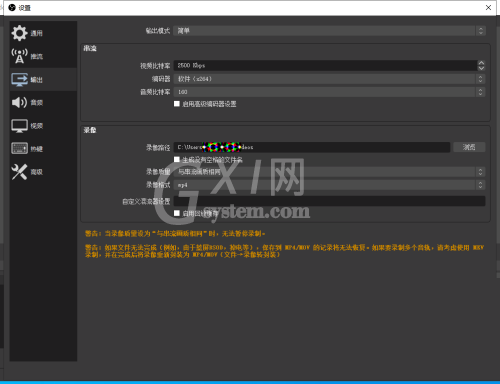This screenshot has width=500, height=384.
Task: Click the OBS logo in the title bar
Action: [x=12, y=8]
